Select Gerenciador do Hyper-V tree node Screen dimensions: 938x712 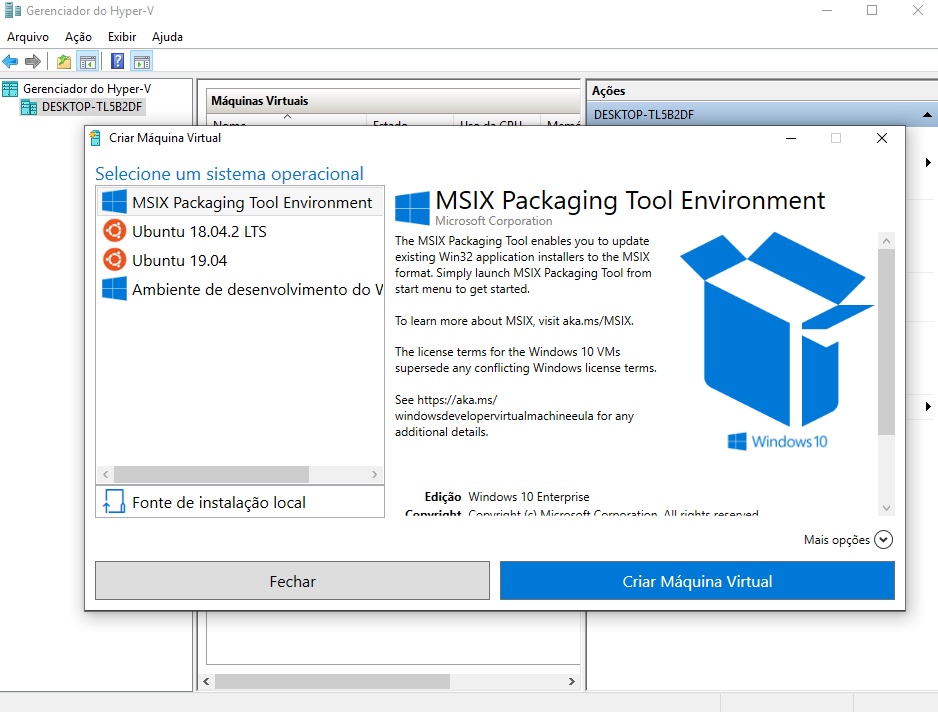coord(87,89)
